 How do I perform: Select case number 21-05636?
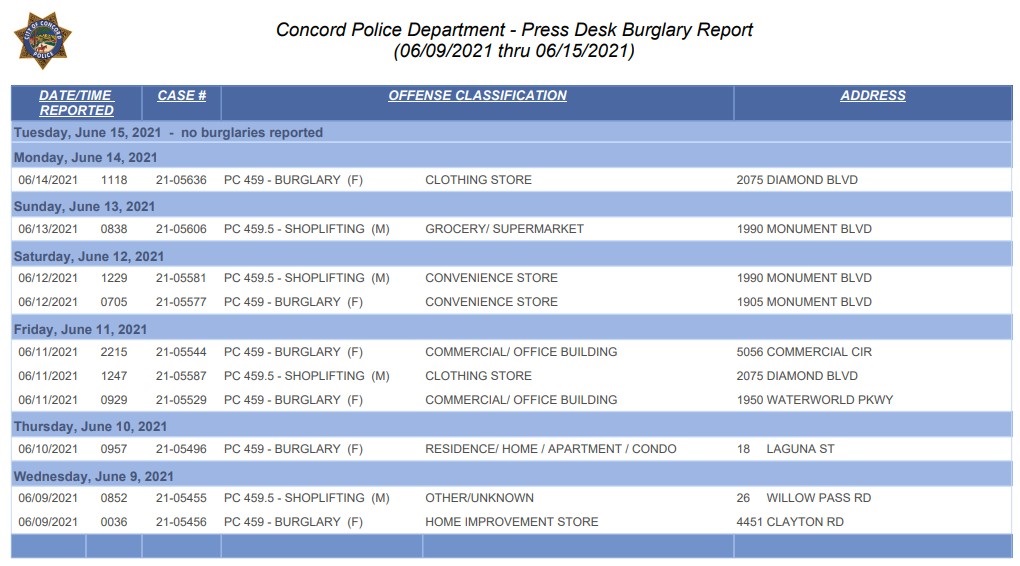point(181,180)
